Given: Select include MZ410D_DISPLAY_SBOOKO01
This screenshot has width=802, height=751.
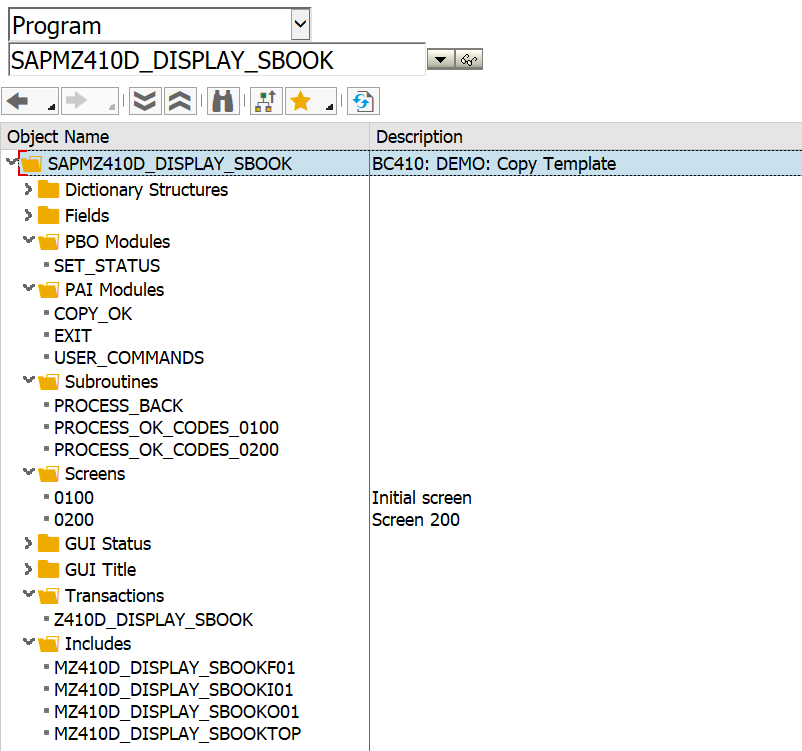Looking at the screenshot, I should (x=176, y=712).
